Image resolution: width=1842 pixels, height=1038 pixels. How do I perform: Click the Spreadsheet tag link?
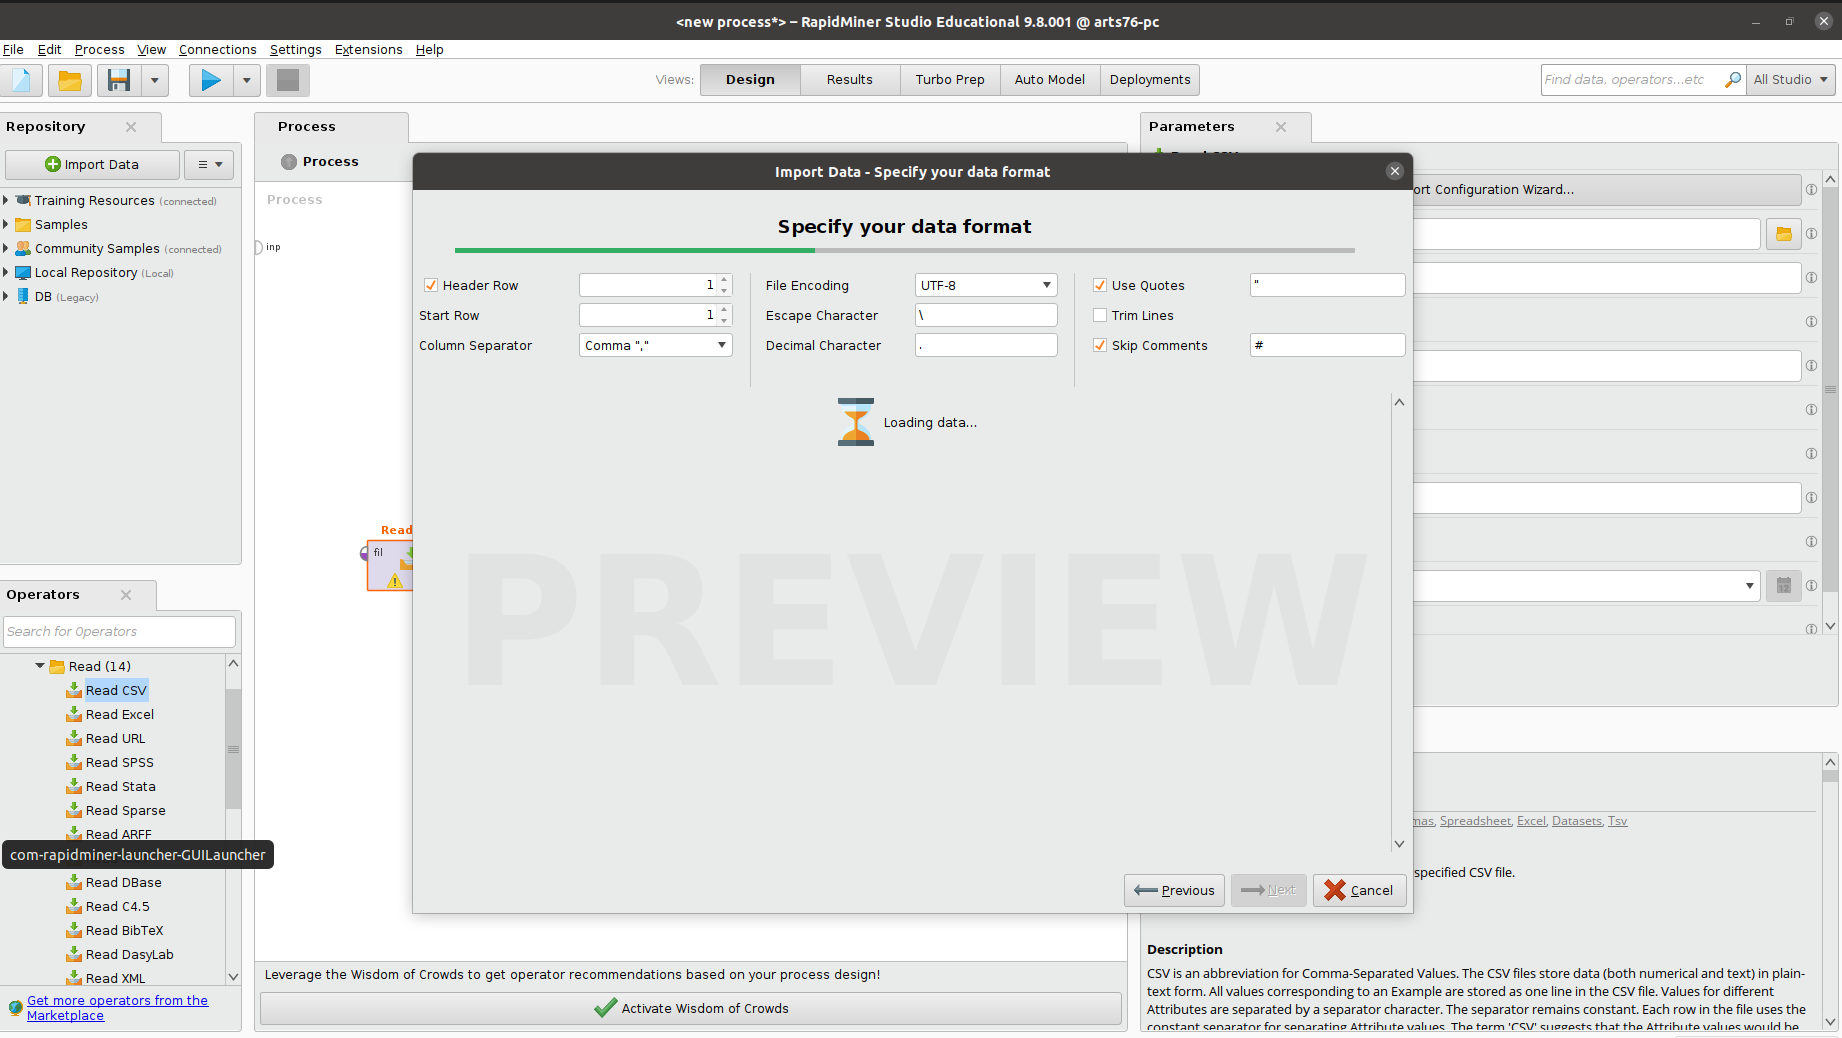1476,821
